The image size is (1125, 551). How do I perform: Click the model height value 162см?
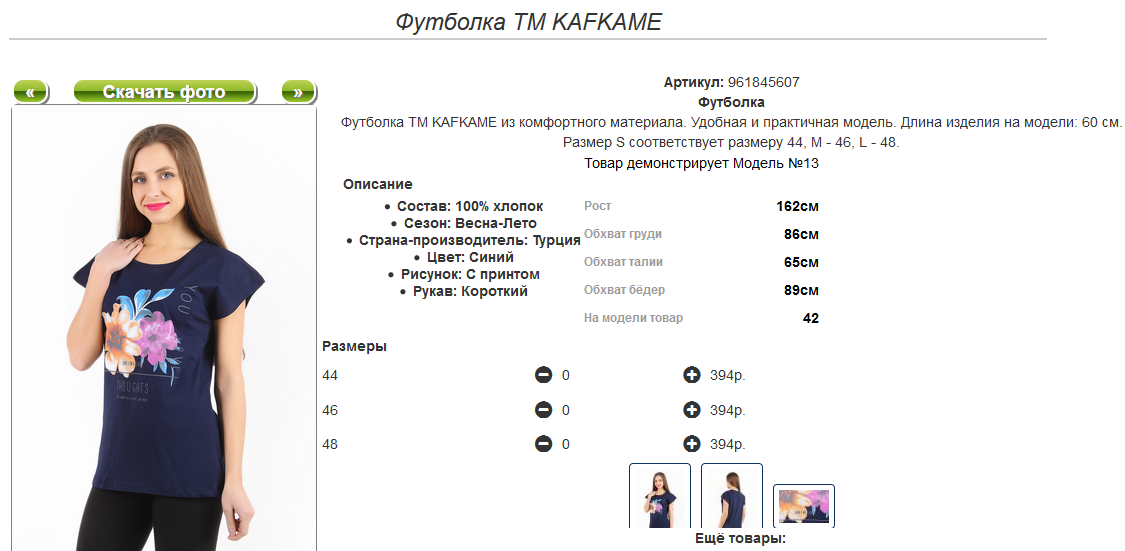(x=797, y=207)
